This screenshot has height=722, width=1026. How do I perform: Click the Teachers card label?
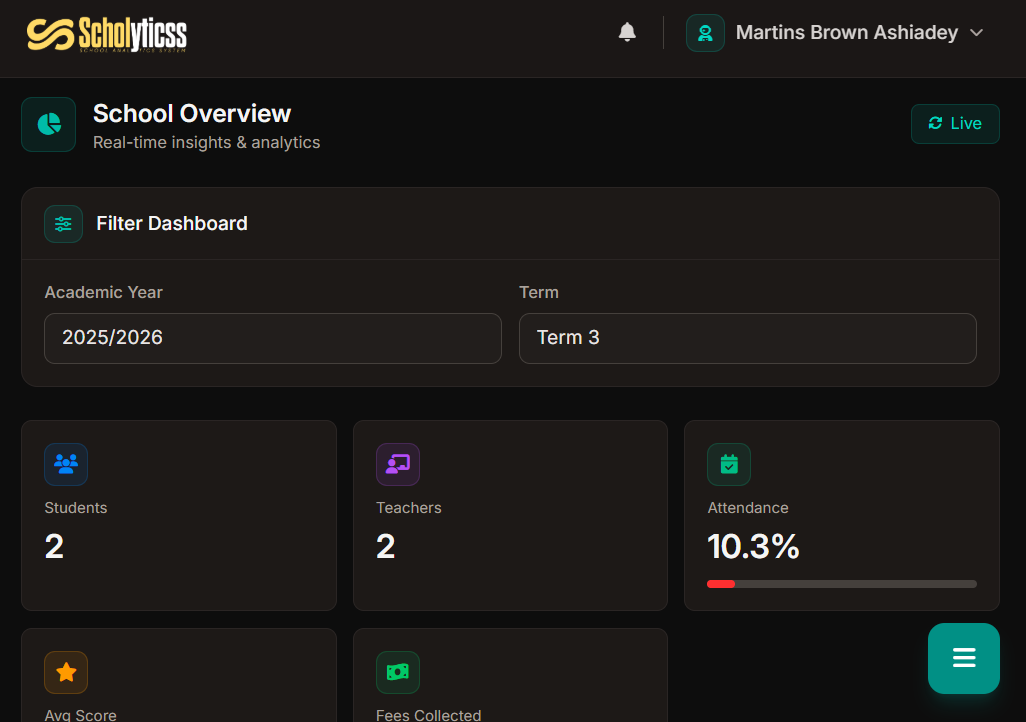408,508
